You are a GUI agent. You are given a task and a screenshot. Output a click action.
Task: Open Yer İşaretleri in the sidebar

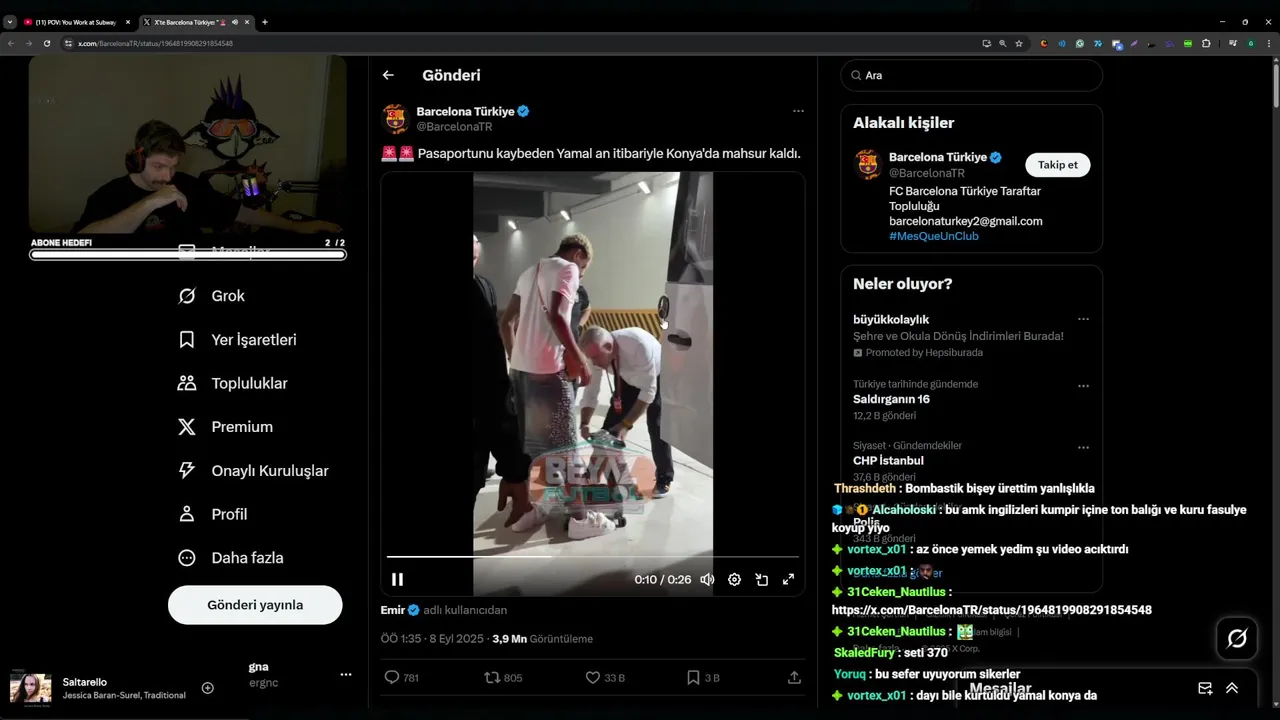(237, 340)
